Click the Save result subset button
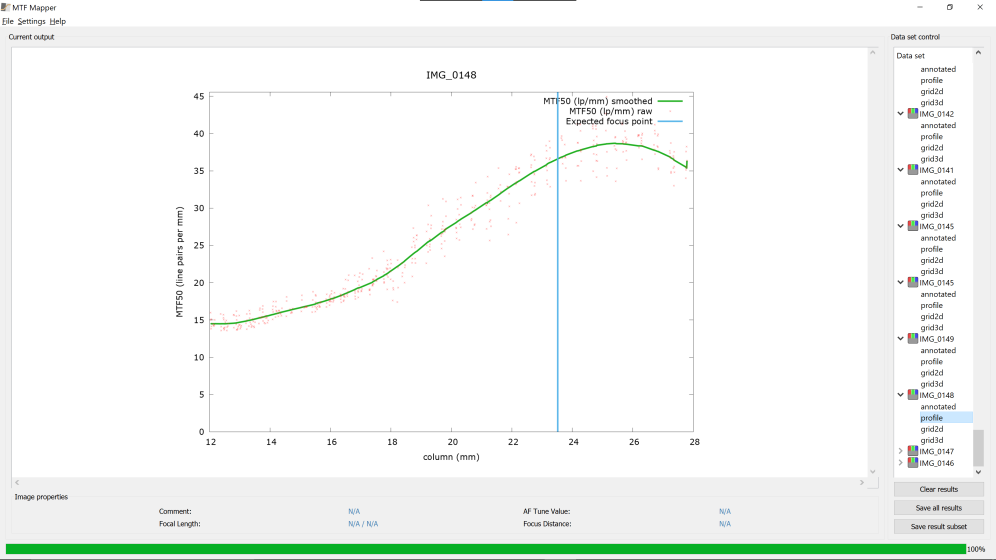This screenshot has height=560, width=996. pos(938,526)
